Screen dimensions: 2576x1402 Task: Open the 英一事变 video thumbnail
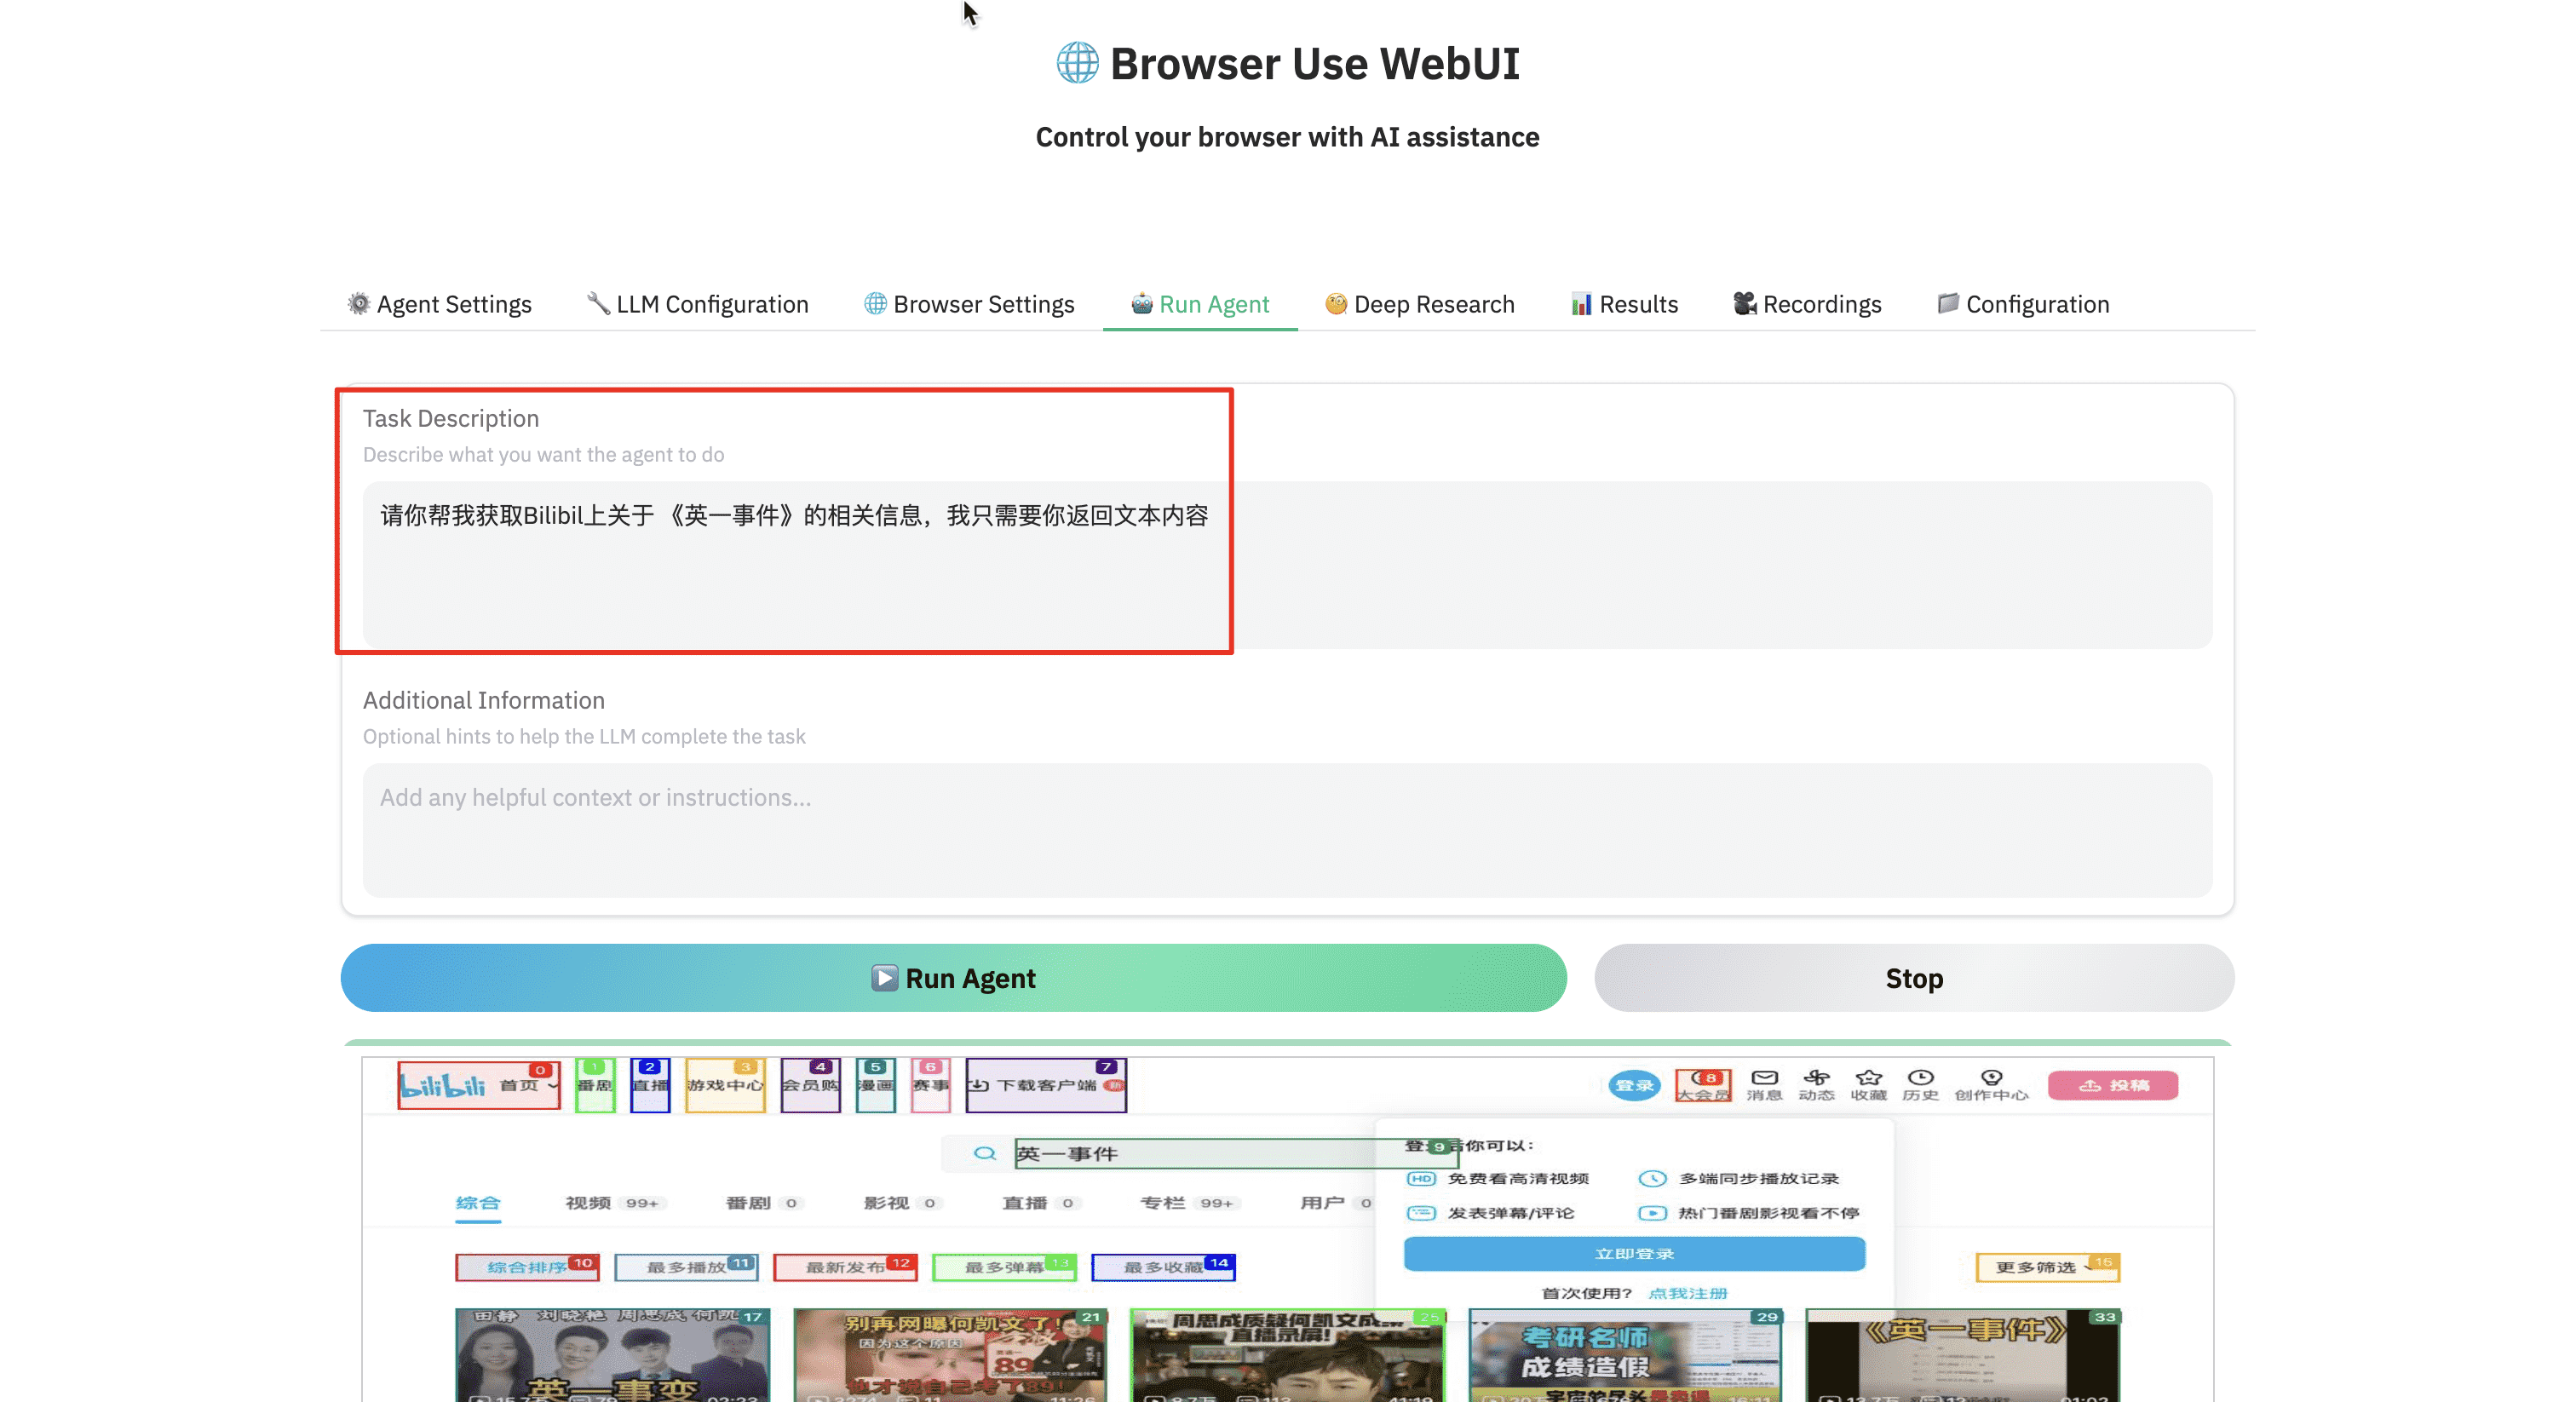click(x=612, y=1355)
